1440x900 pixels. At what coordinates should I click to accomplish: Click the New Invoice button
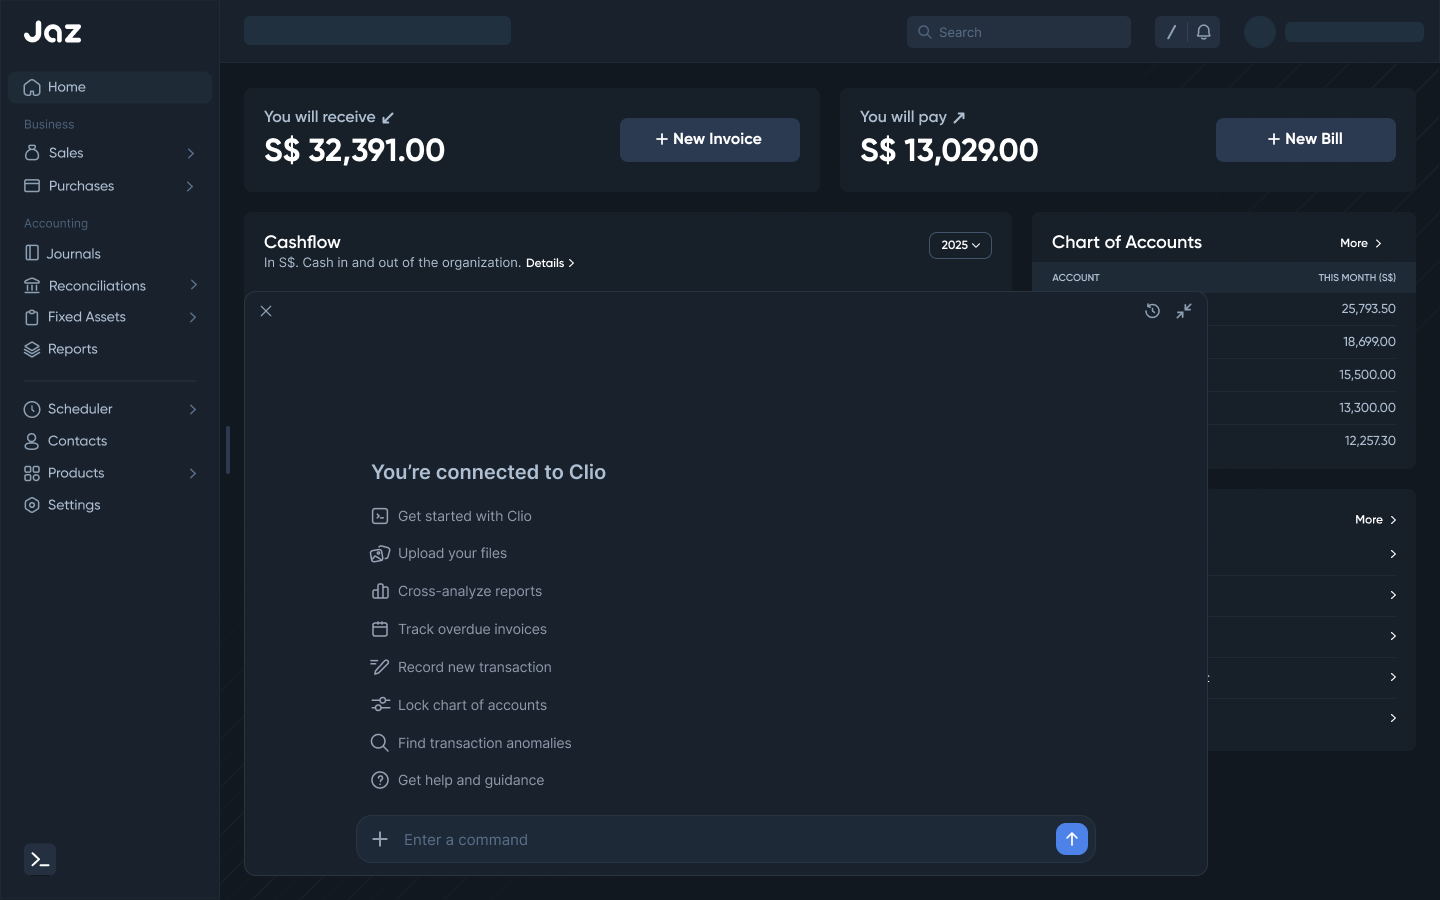pyautogui.click(x=709, y=140)
